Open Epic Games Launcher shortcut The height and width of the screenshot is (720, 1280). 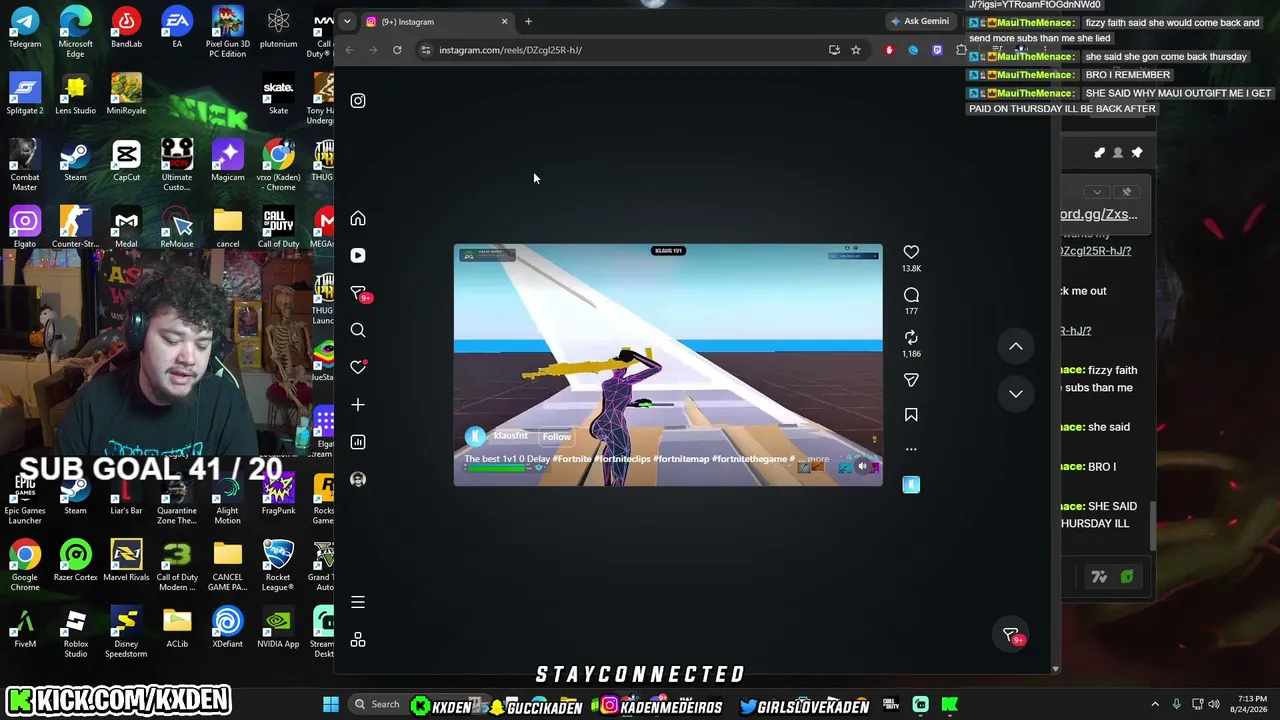(25, 499)
